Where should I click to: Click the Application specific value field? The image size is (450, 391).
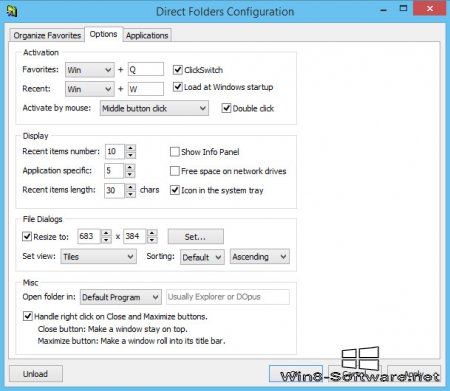click(x=114, y=171)
